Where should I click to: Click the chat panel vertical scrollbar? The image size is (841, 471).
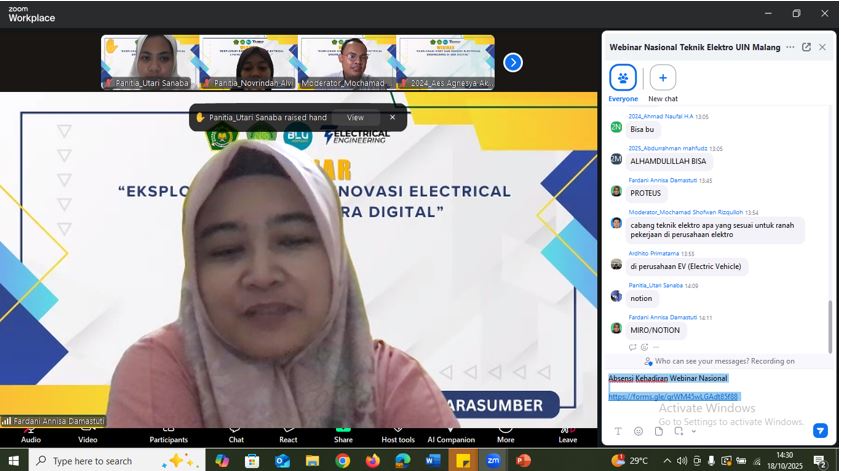[829, 325]
